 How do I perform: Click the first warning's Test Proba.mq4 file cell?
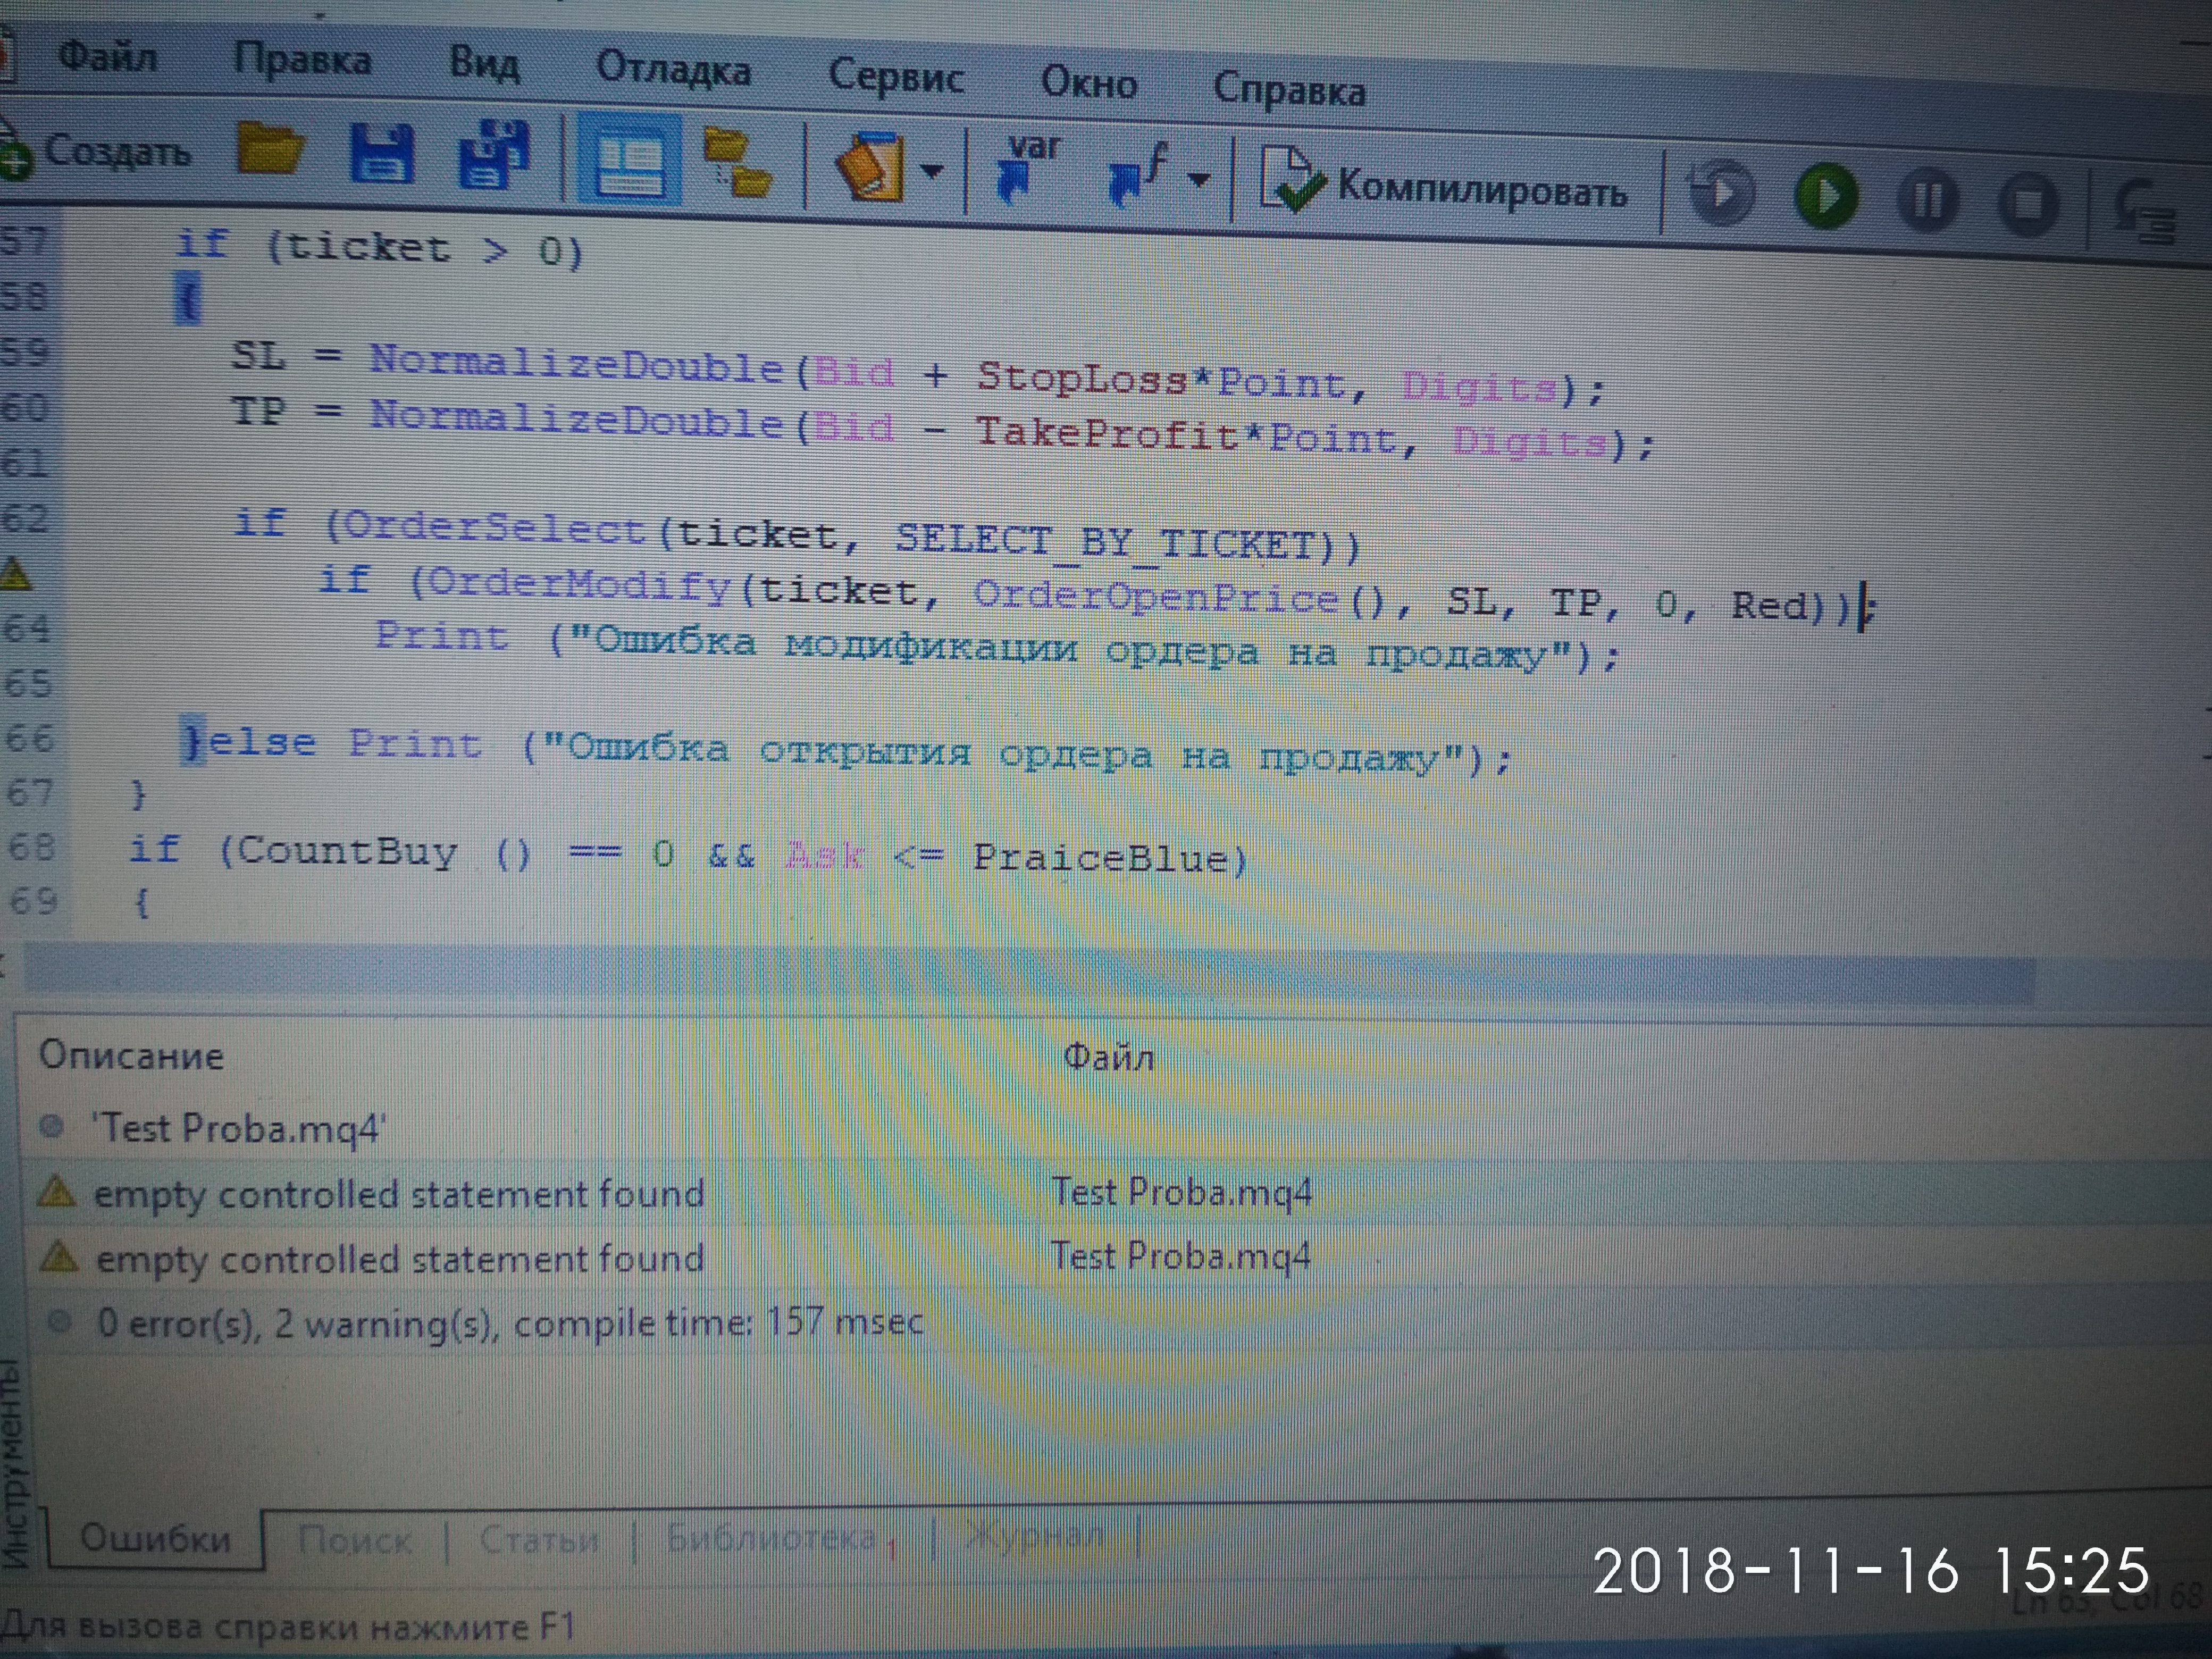[x=1181, y=1193]
